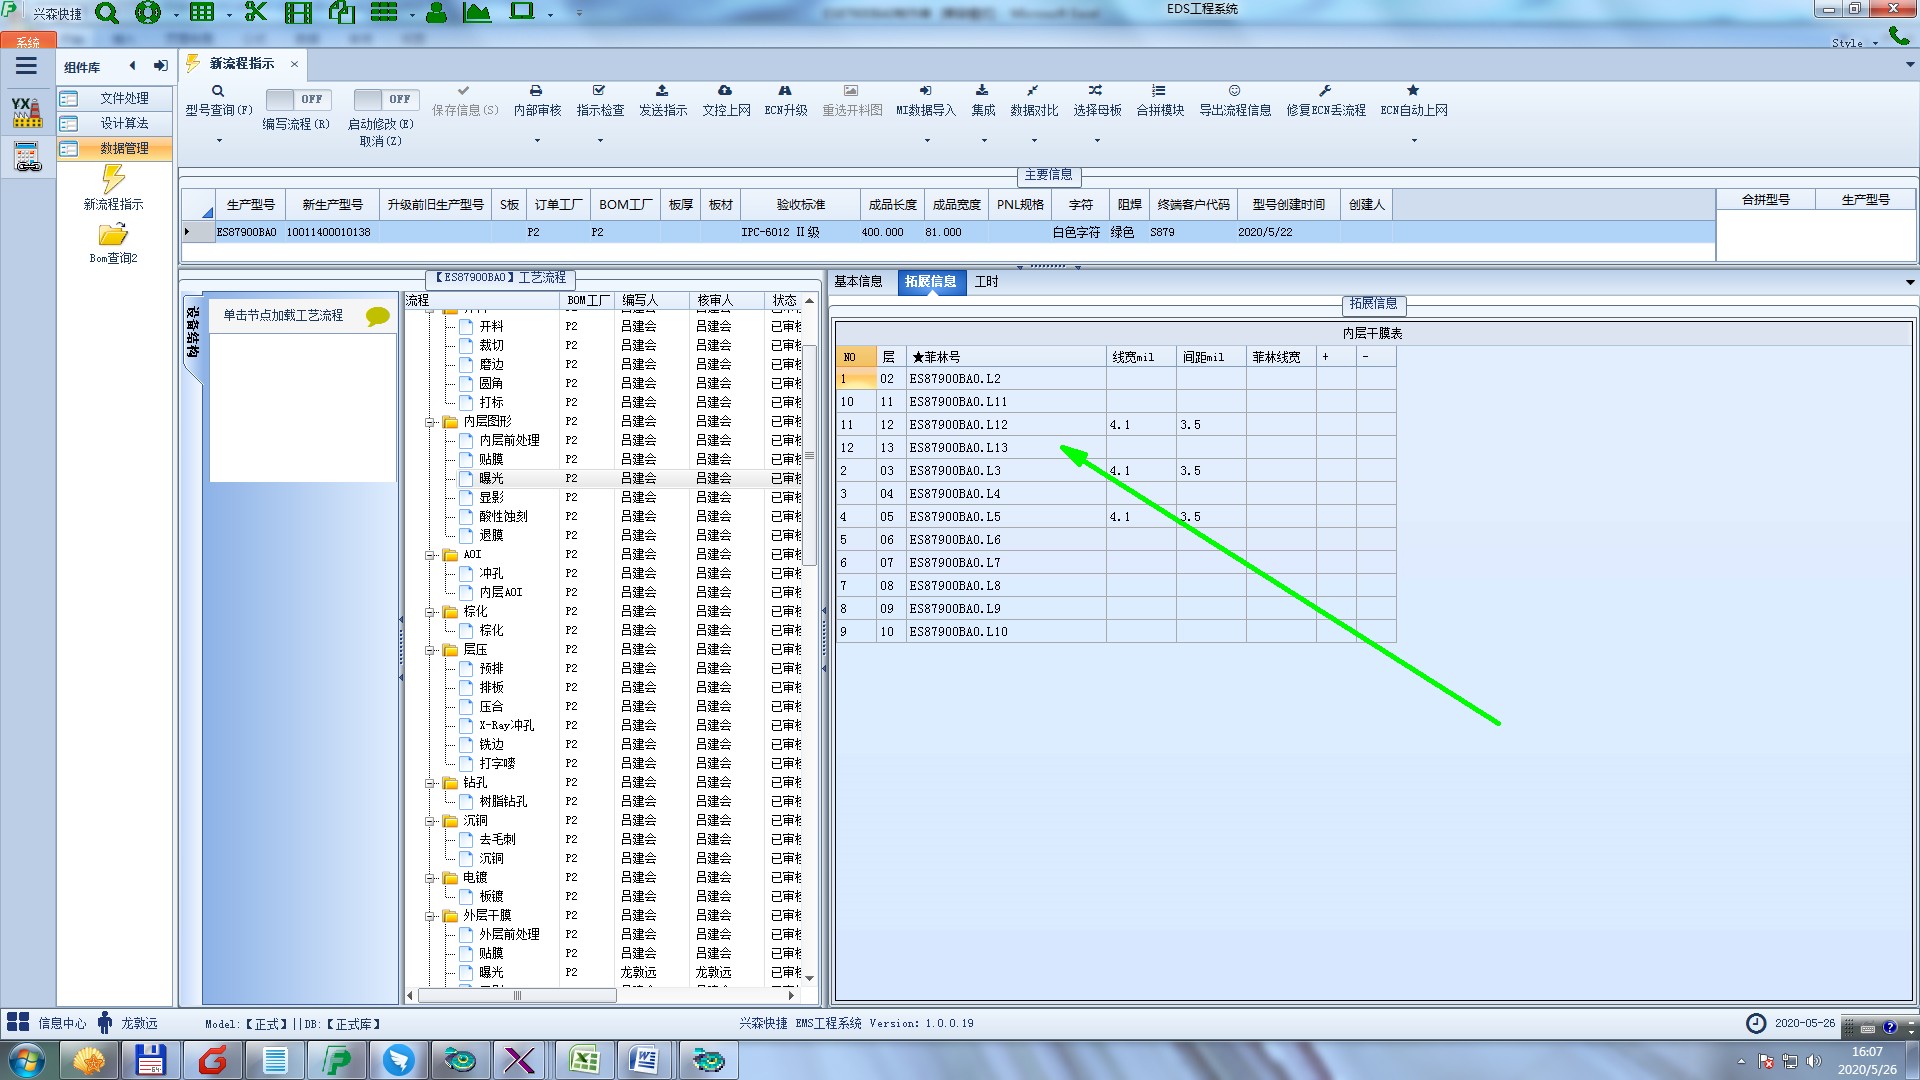The image size is (1920, 1080).
Task: Click the 发送指示 upload icon
Action: click(662, 91)
